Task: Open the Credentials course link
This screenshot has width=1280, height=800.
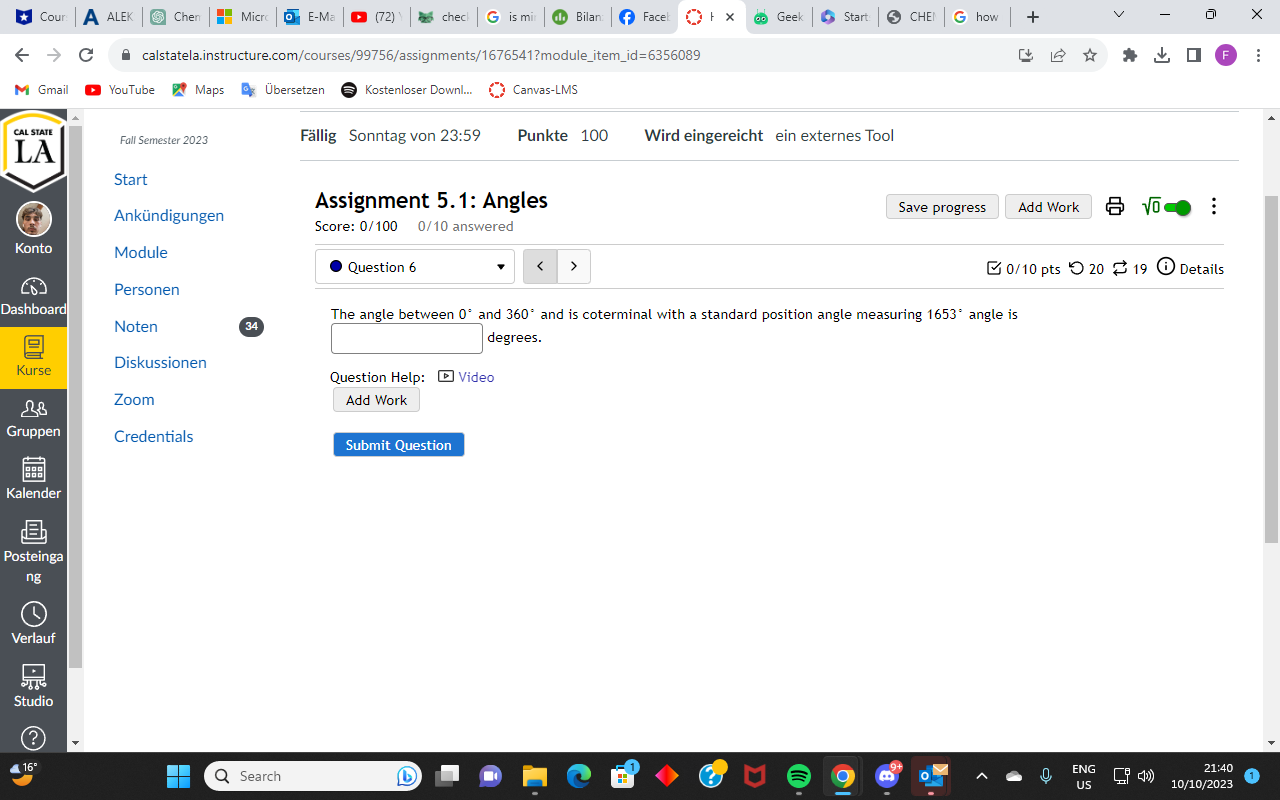Action: point(154,437)
